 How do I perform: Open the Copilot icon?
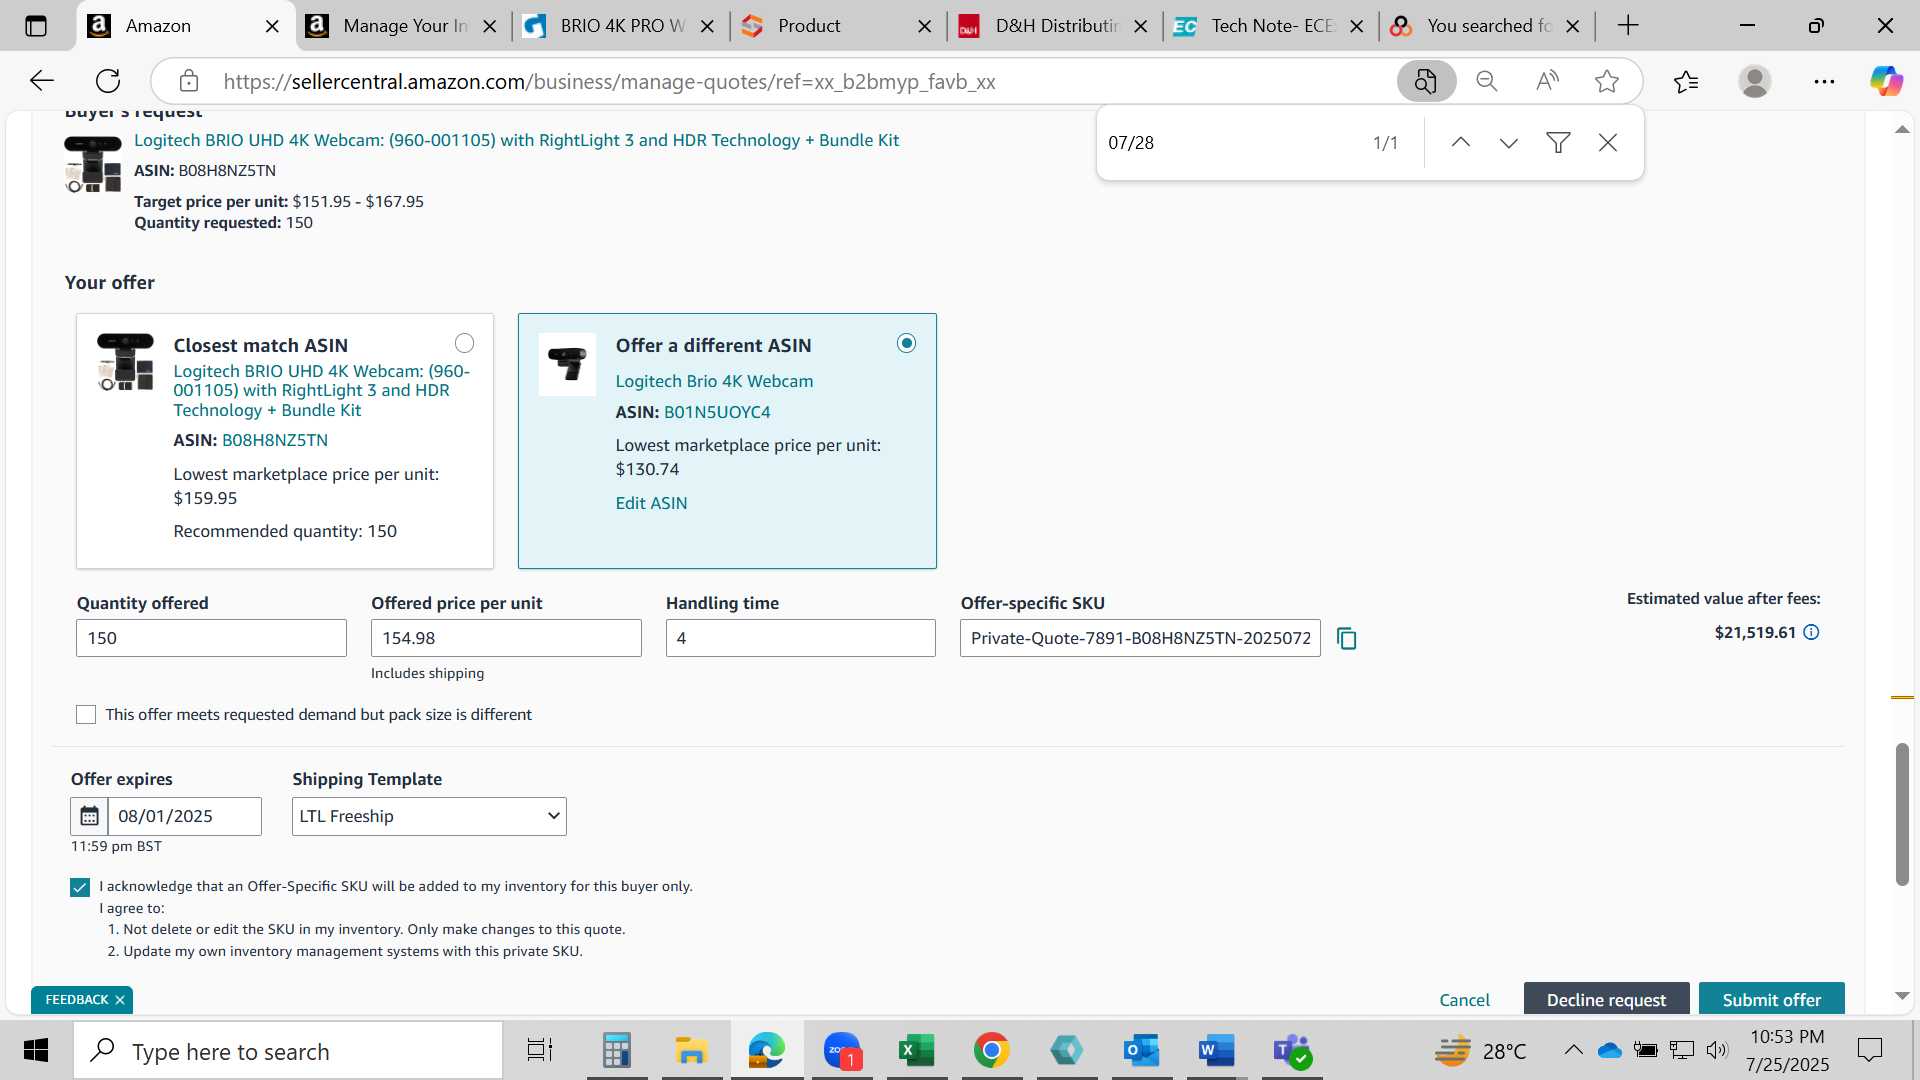click(1887, 81)
